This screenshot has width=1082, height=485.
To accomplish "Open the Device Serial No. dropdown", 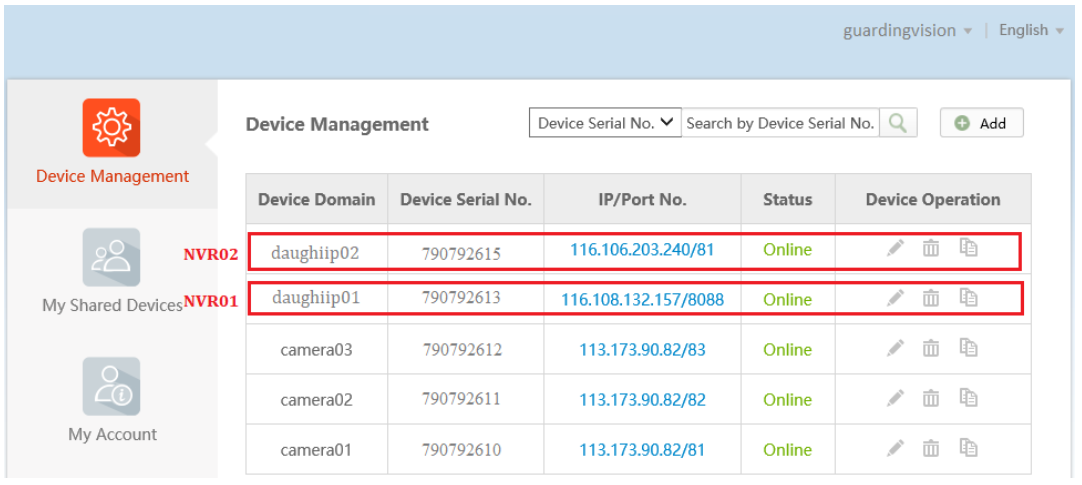I will pos(605,123).
